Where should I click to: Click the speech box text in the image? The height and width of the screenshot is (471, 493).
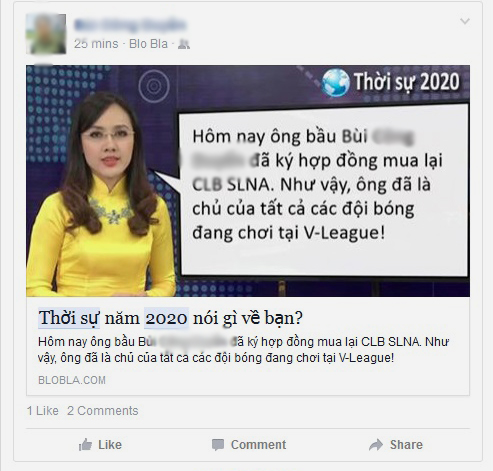[x=318, y=184]
